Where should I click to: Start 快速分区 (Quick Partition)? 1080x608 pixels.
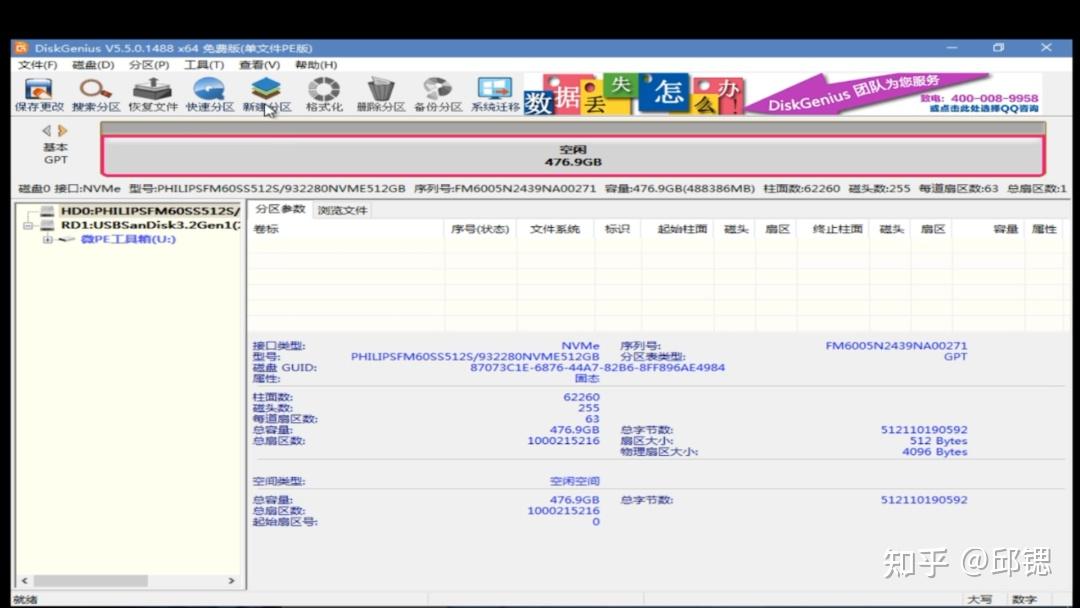click(x=209, y=94)
